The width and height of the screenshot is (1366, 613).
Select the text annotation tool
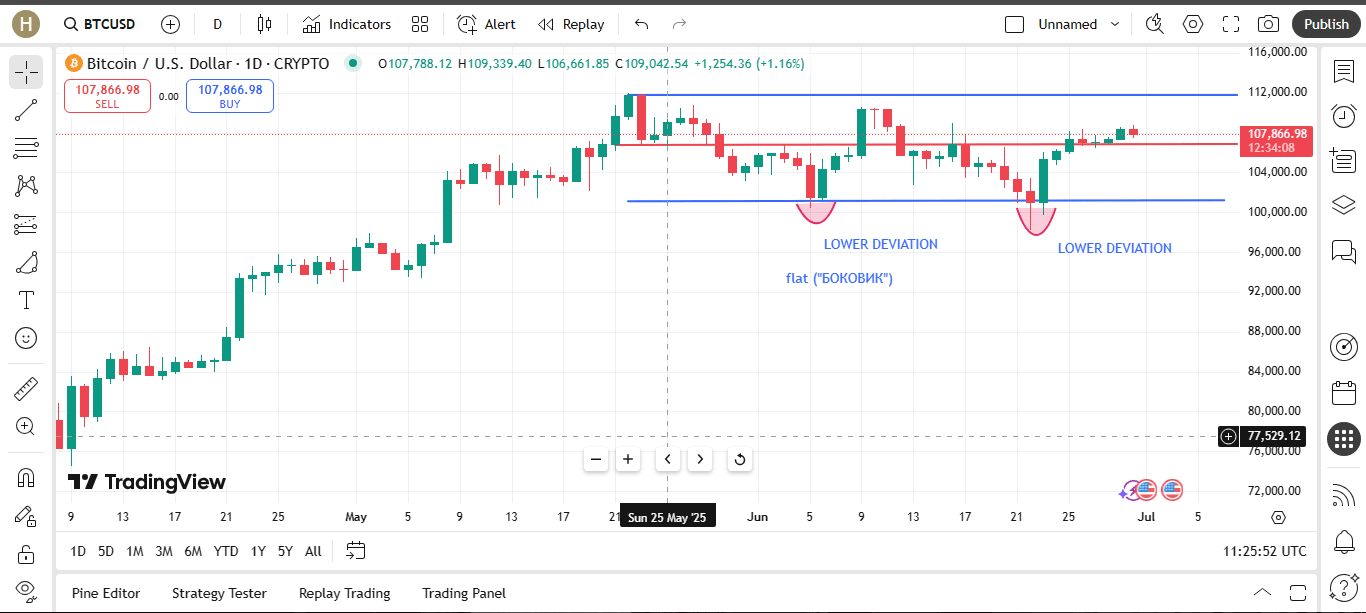point(26,300)
